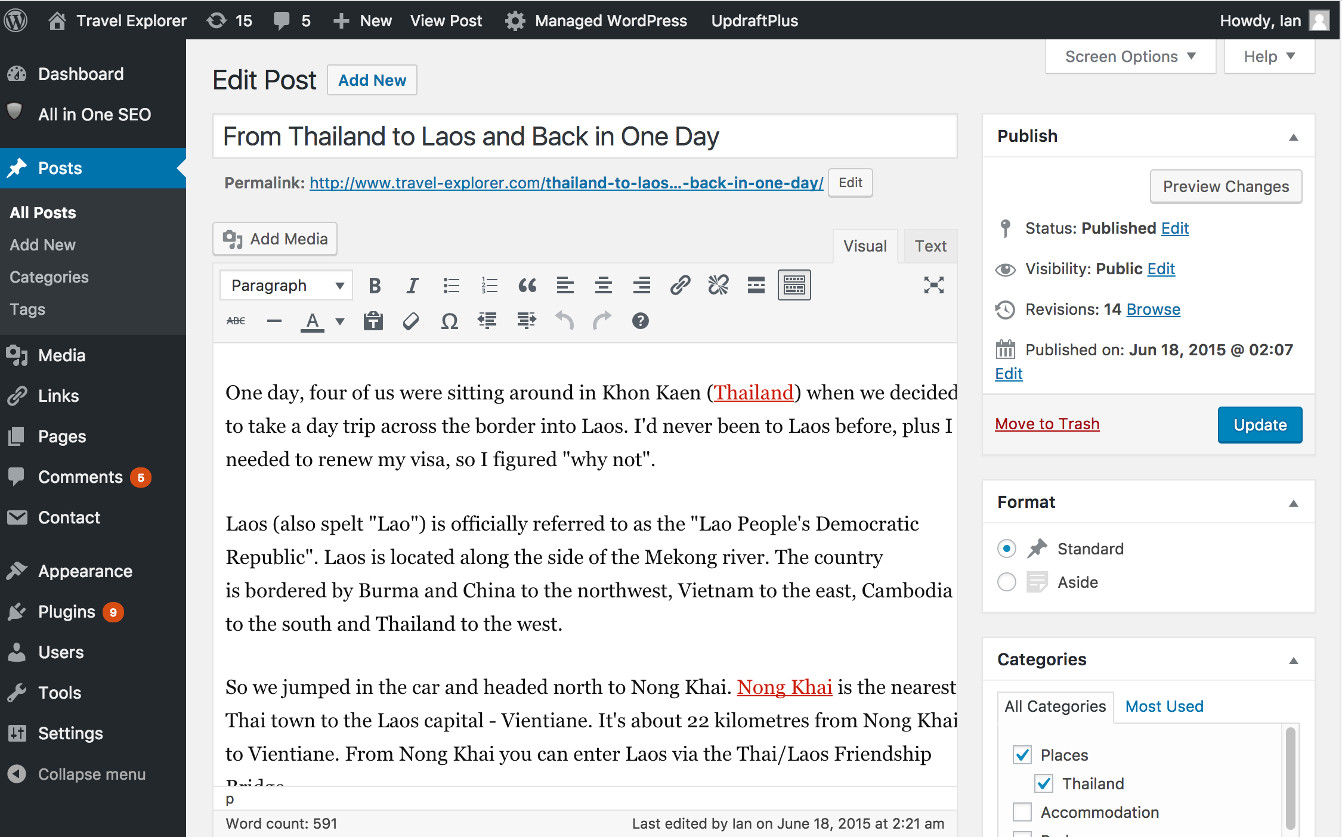Insert special character omega icon

[x=449, y=321]
